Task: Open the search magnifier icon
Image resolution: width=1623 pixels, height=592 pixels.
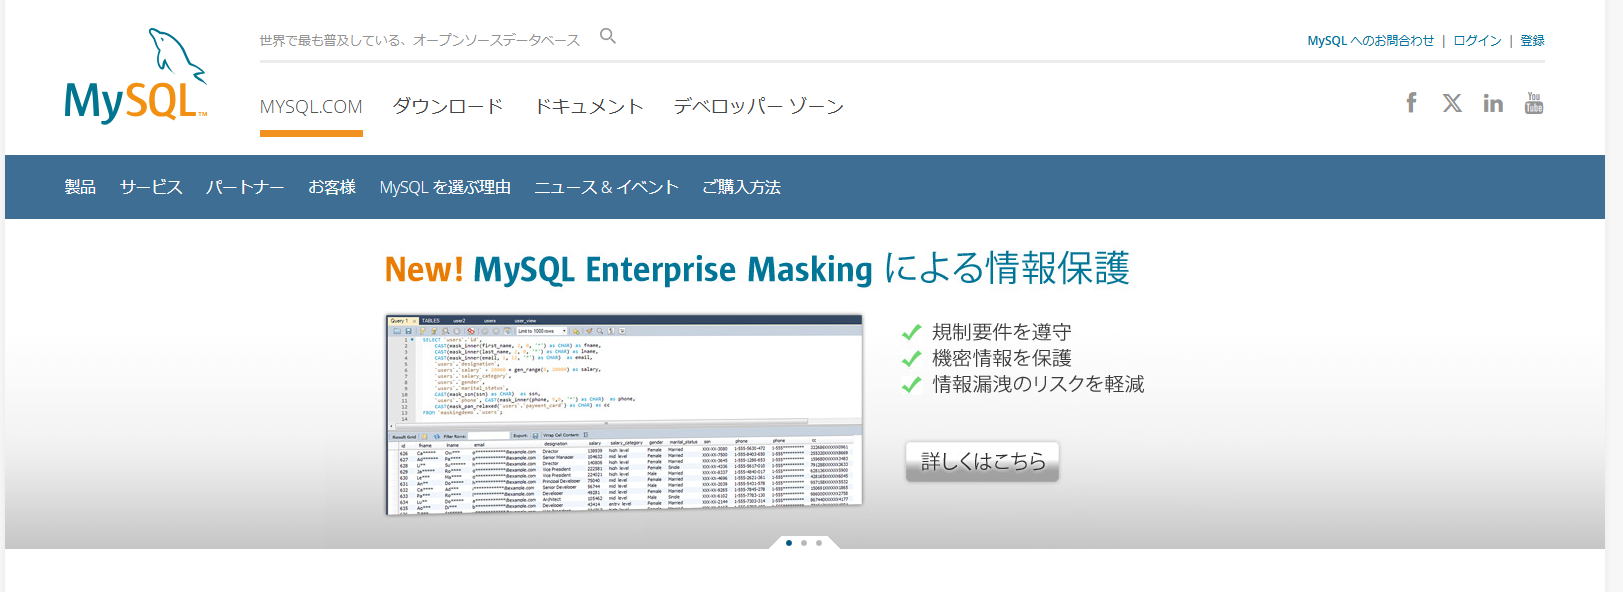Action: [x=608, y=37]
